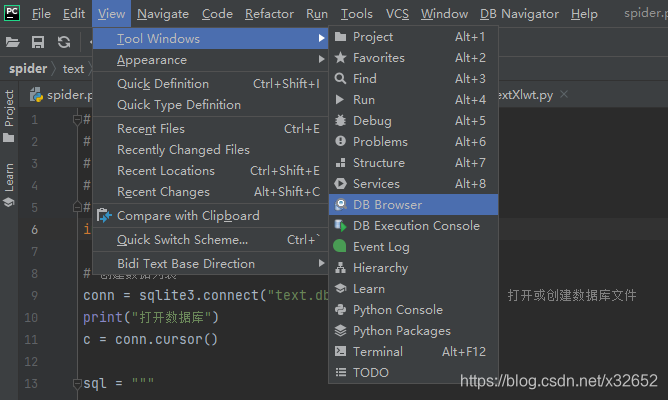Click the Synchronize reload toolbar icon
This screenshot has width=668, height=400.
pyautogui.click(x=64, y=42)
